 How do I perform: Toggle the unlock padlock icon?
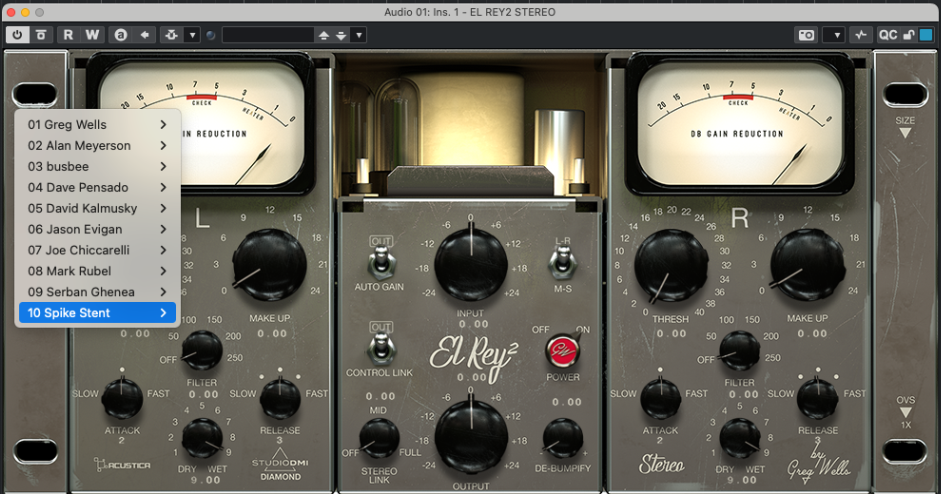point(909,35)
